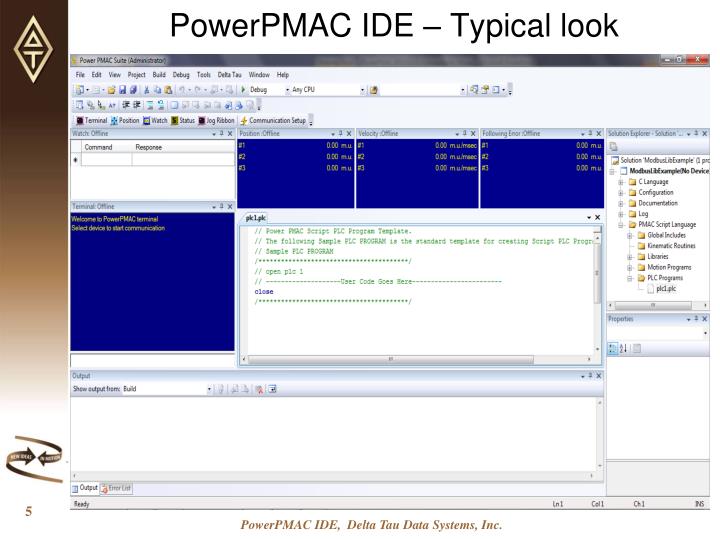Open the Delta Tau menu
Image resolution: width=720 pixels, height=540 pixels.
[229, 74]
